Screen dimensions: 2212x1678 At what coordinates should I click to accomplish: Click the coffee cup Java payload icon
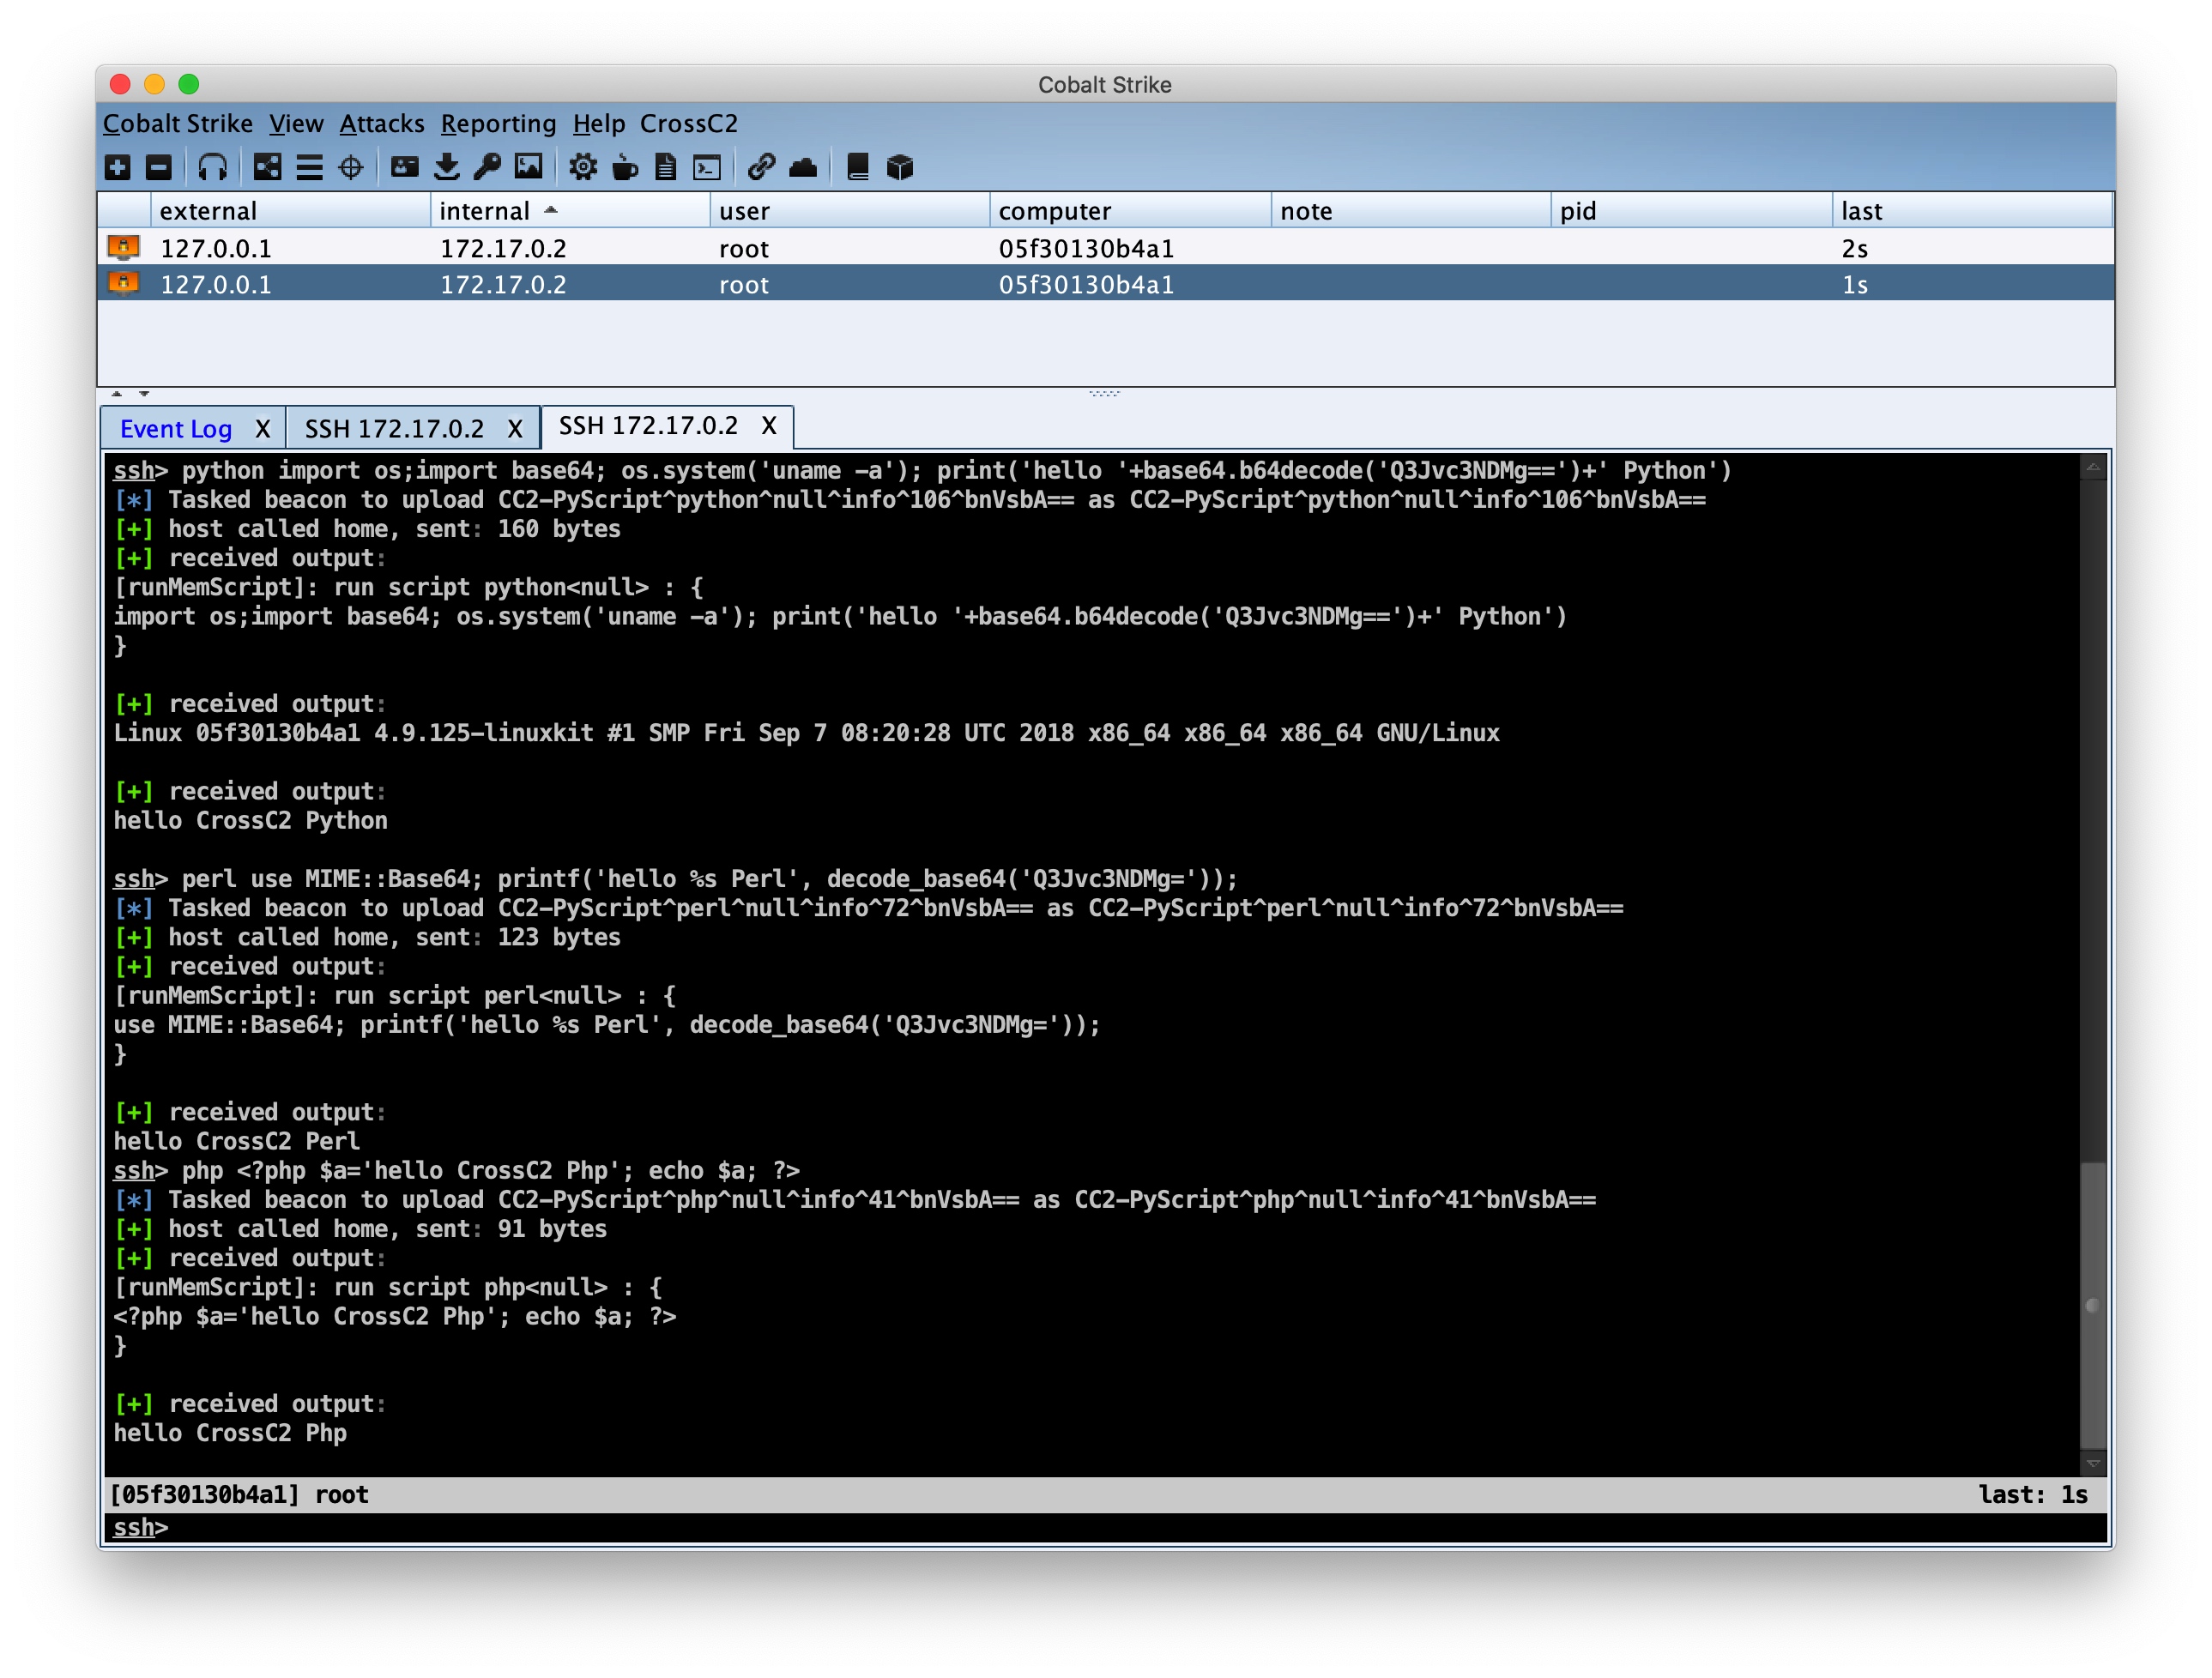625,167
